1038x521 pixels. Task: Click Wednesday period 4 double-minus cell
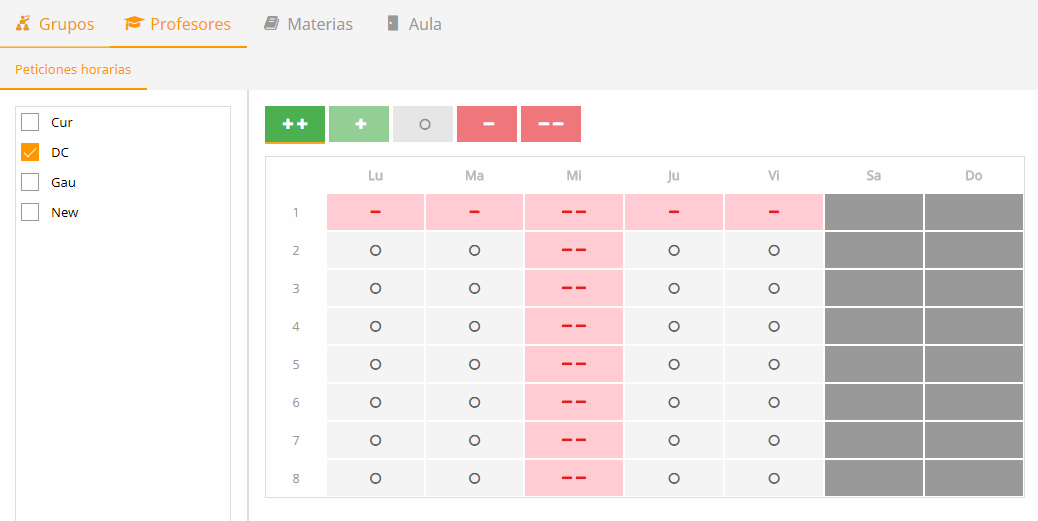tap(574, 326)
